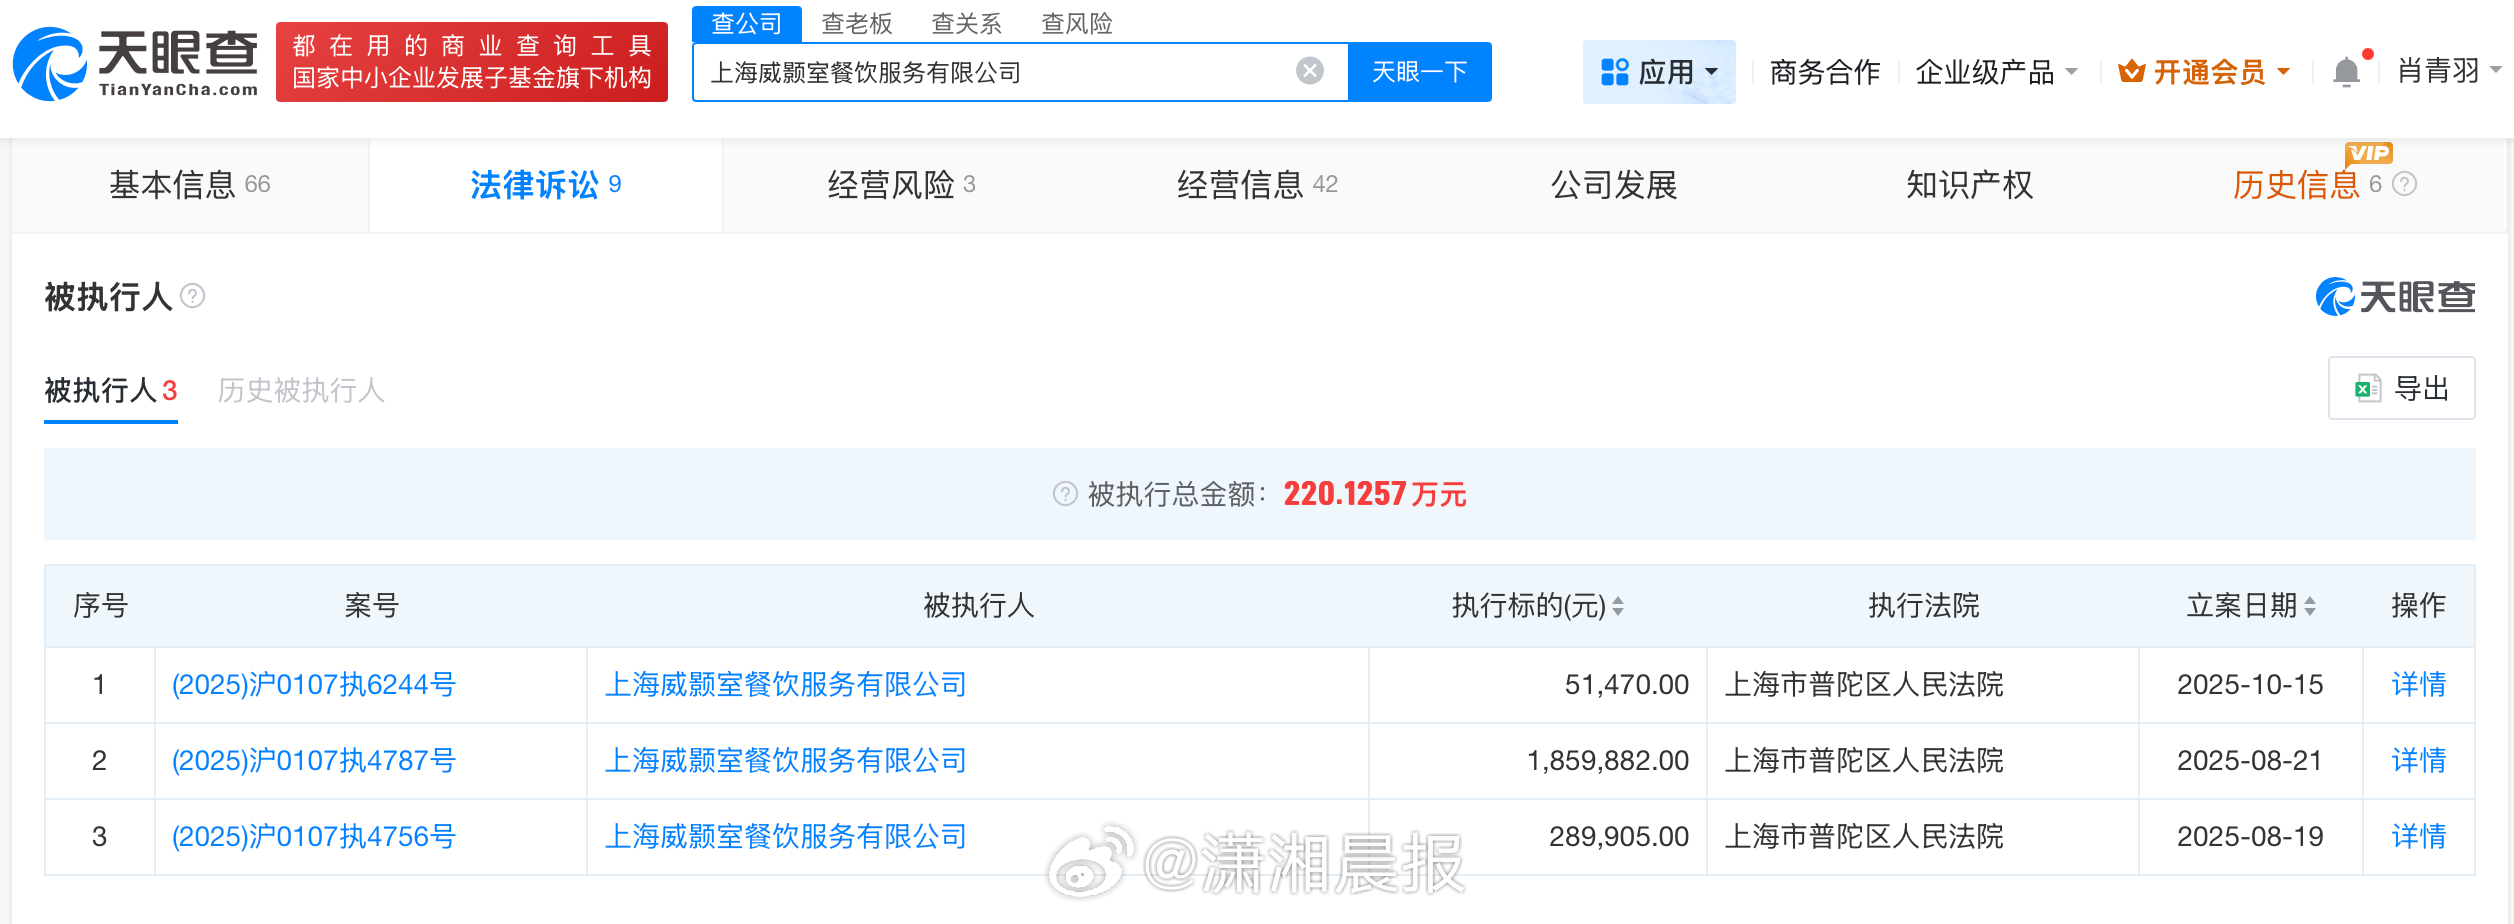Click the 执行法院 column header
Screen dimensions: 2514x924
(1924, 606)
